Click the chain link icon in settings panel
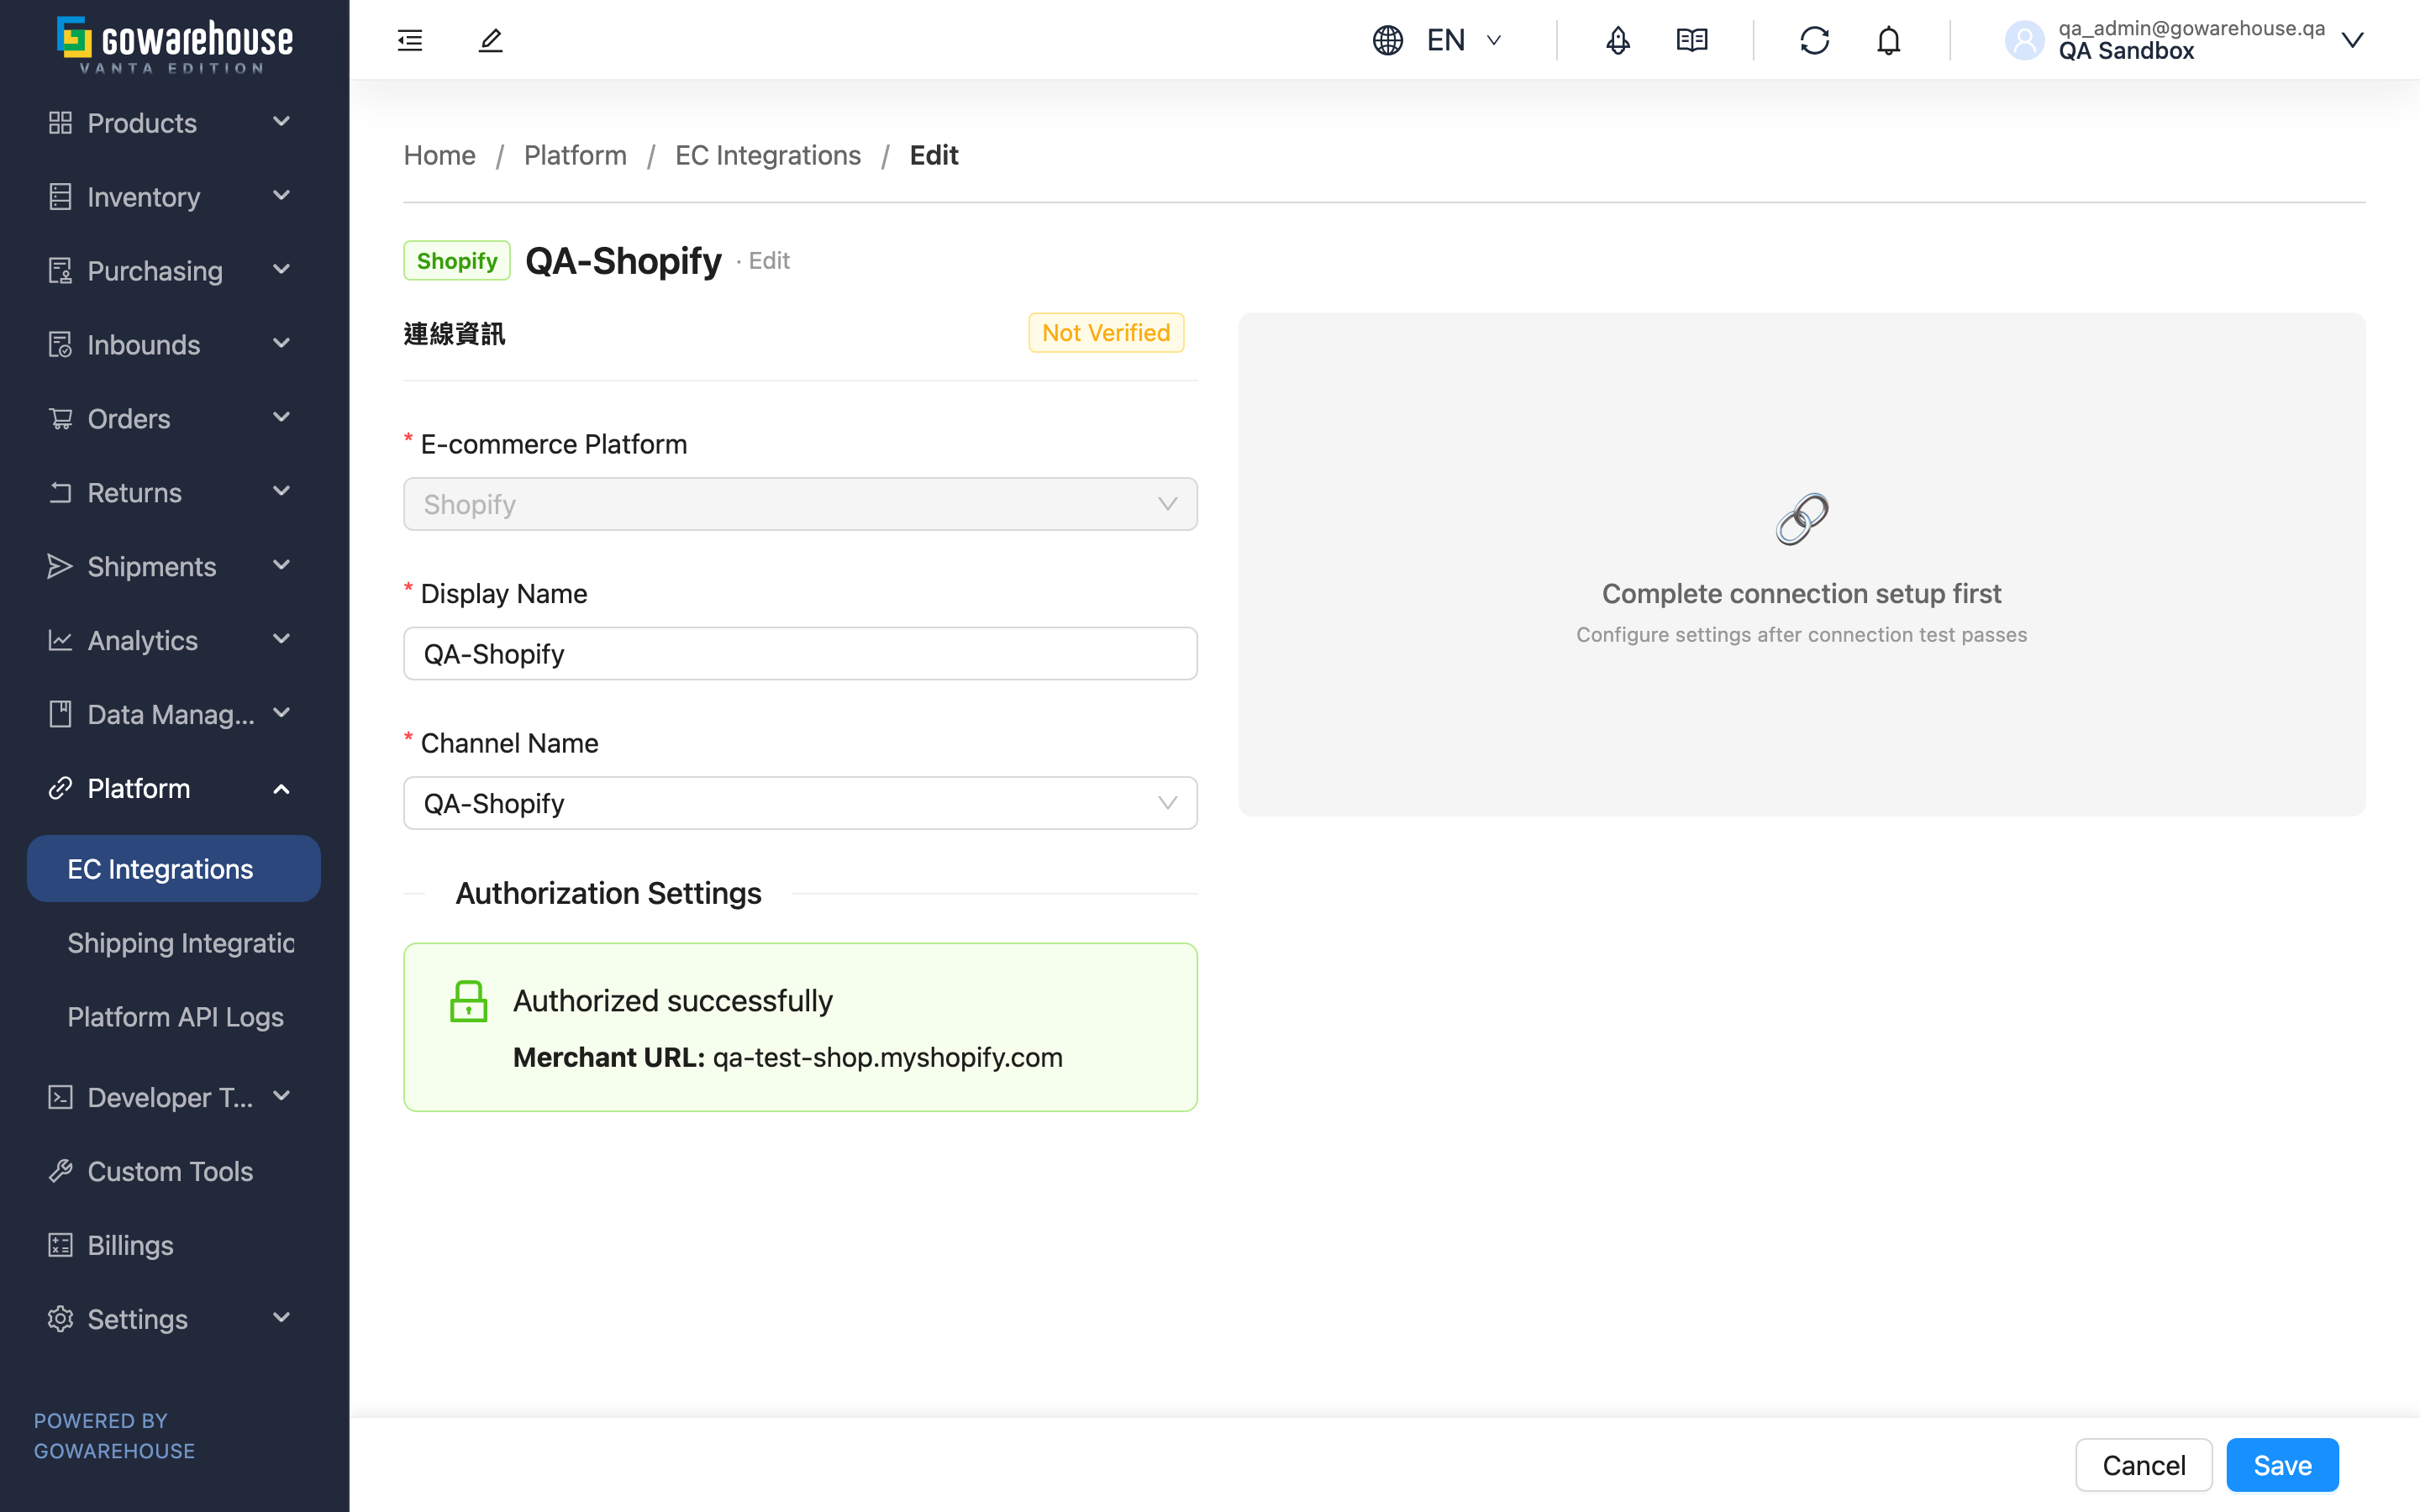 [x=1802, y=519]
